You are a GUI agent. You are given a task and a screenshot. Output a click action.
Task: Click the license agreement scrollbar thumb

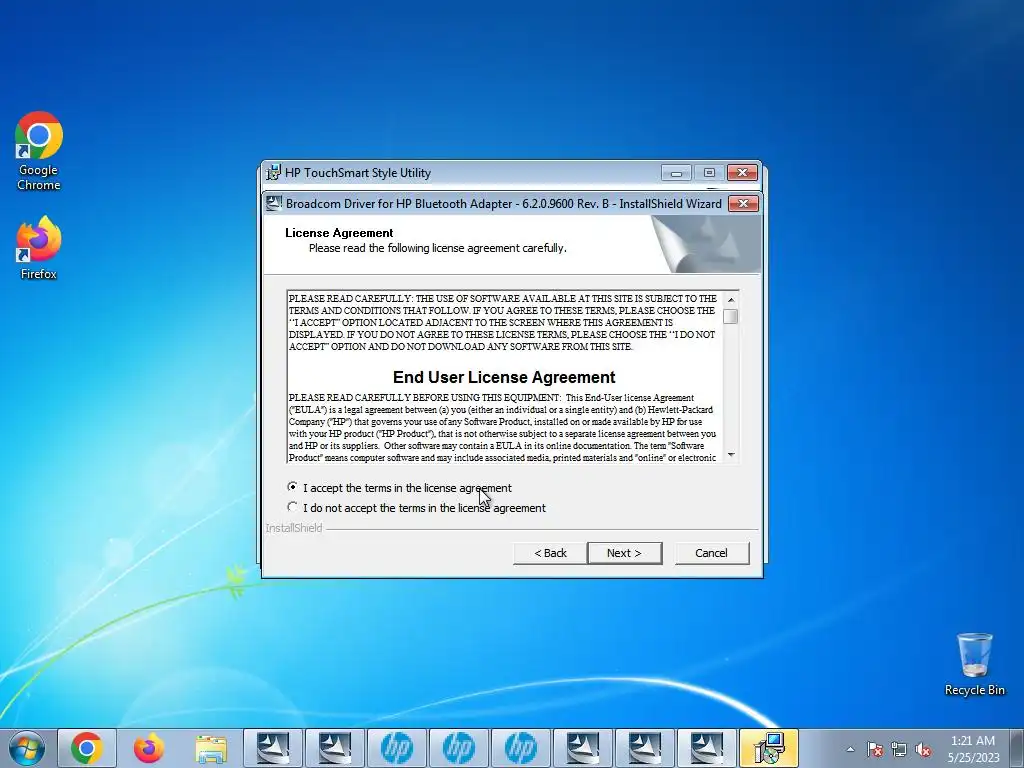tap(731, 317)
